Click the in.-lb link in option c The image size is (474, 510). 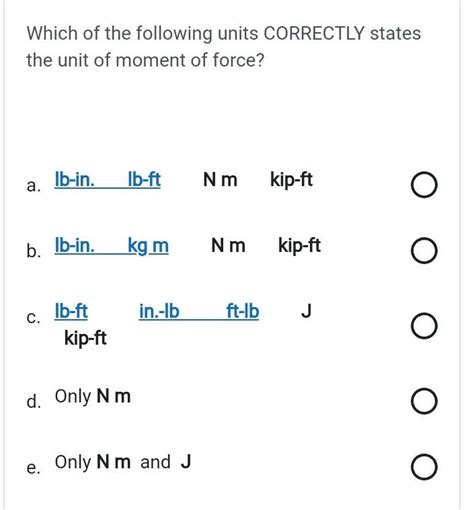159,312
